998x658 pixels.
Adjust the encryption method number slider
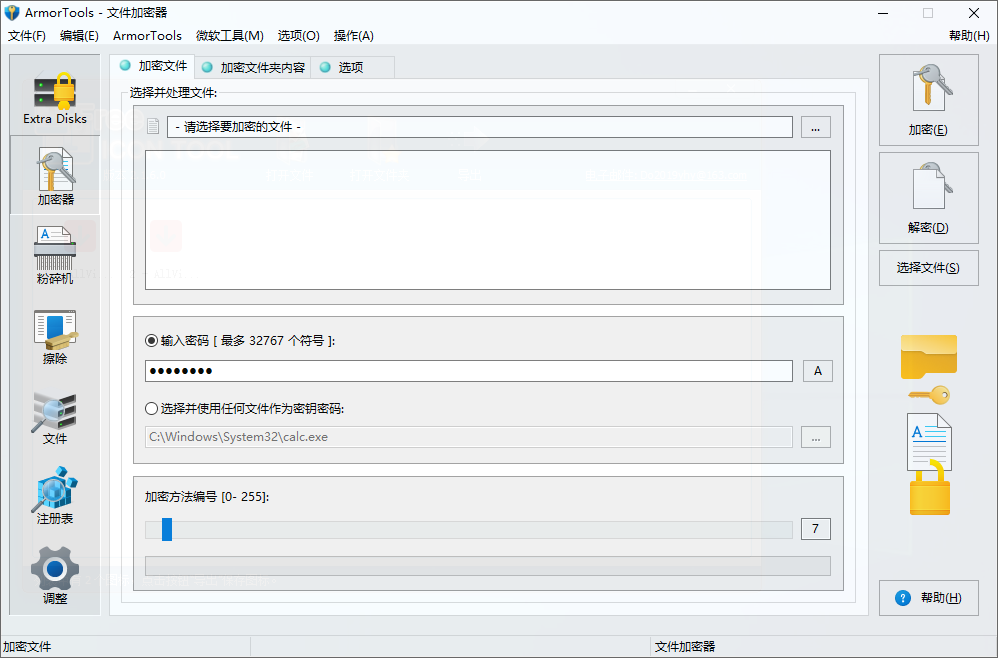(166, 530)
